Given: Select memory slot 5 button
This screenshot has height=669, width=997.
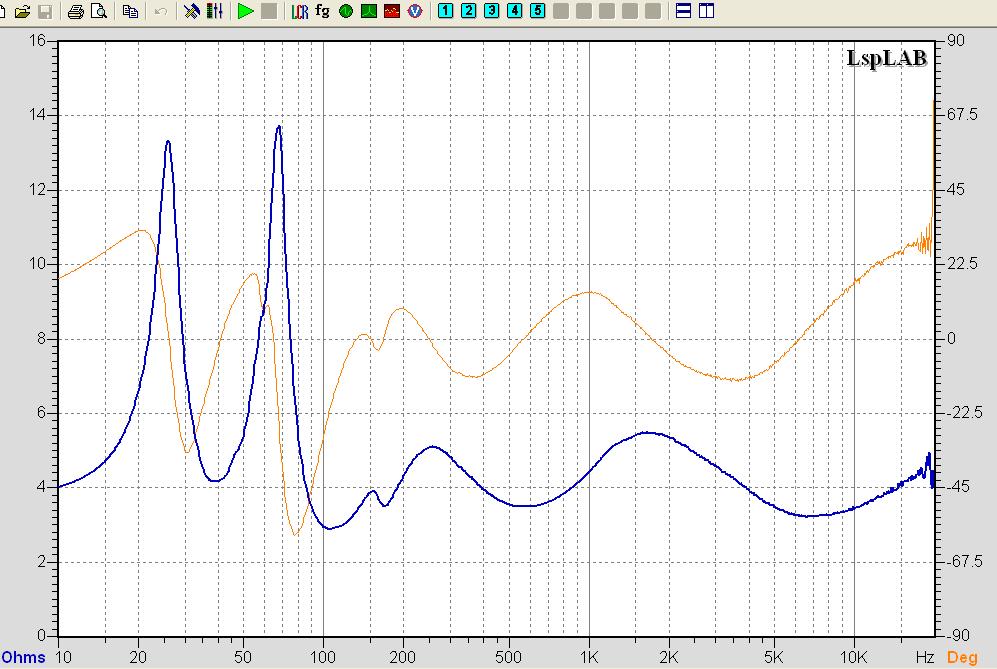Looking at the screenshot, I should [538, 11].
